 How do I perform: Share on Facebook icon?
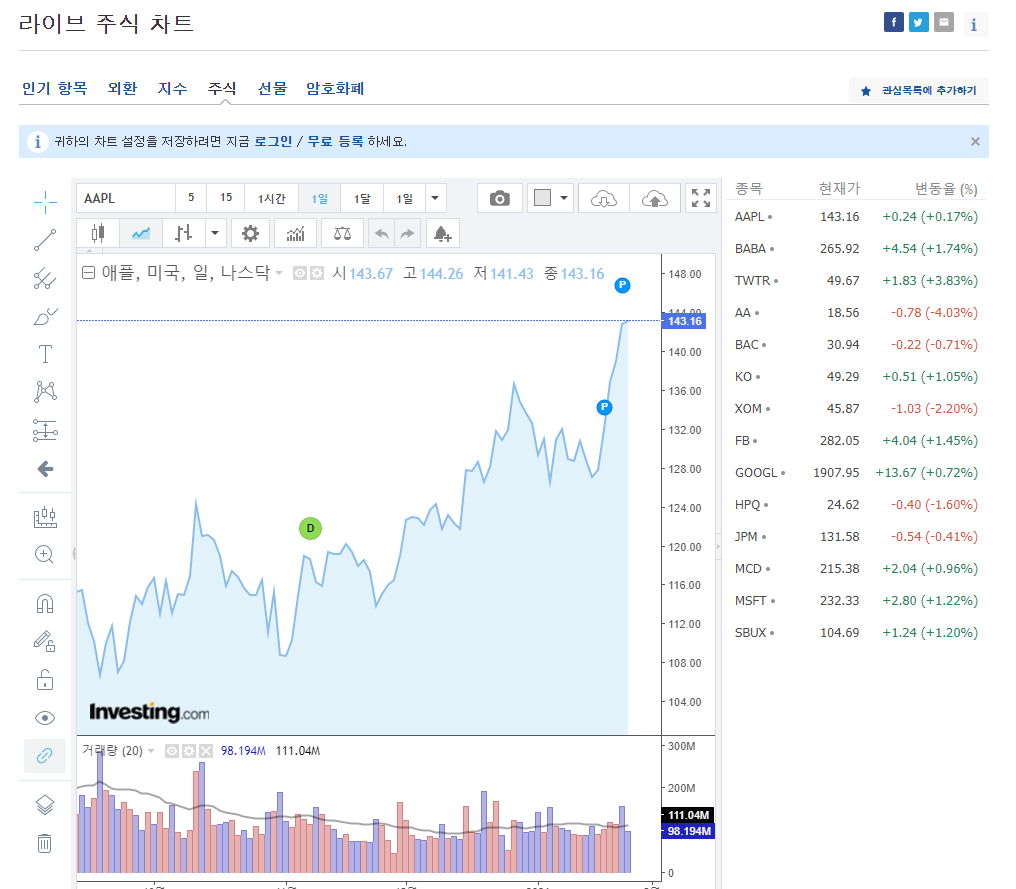tap(894, 23)
